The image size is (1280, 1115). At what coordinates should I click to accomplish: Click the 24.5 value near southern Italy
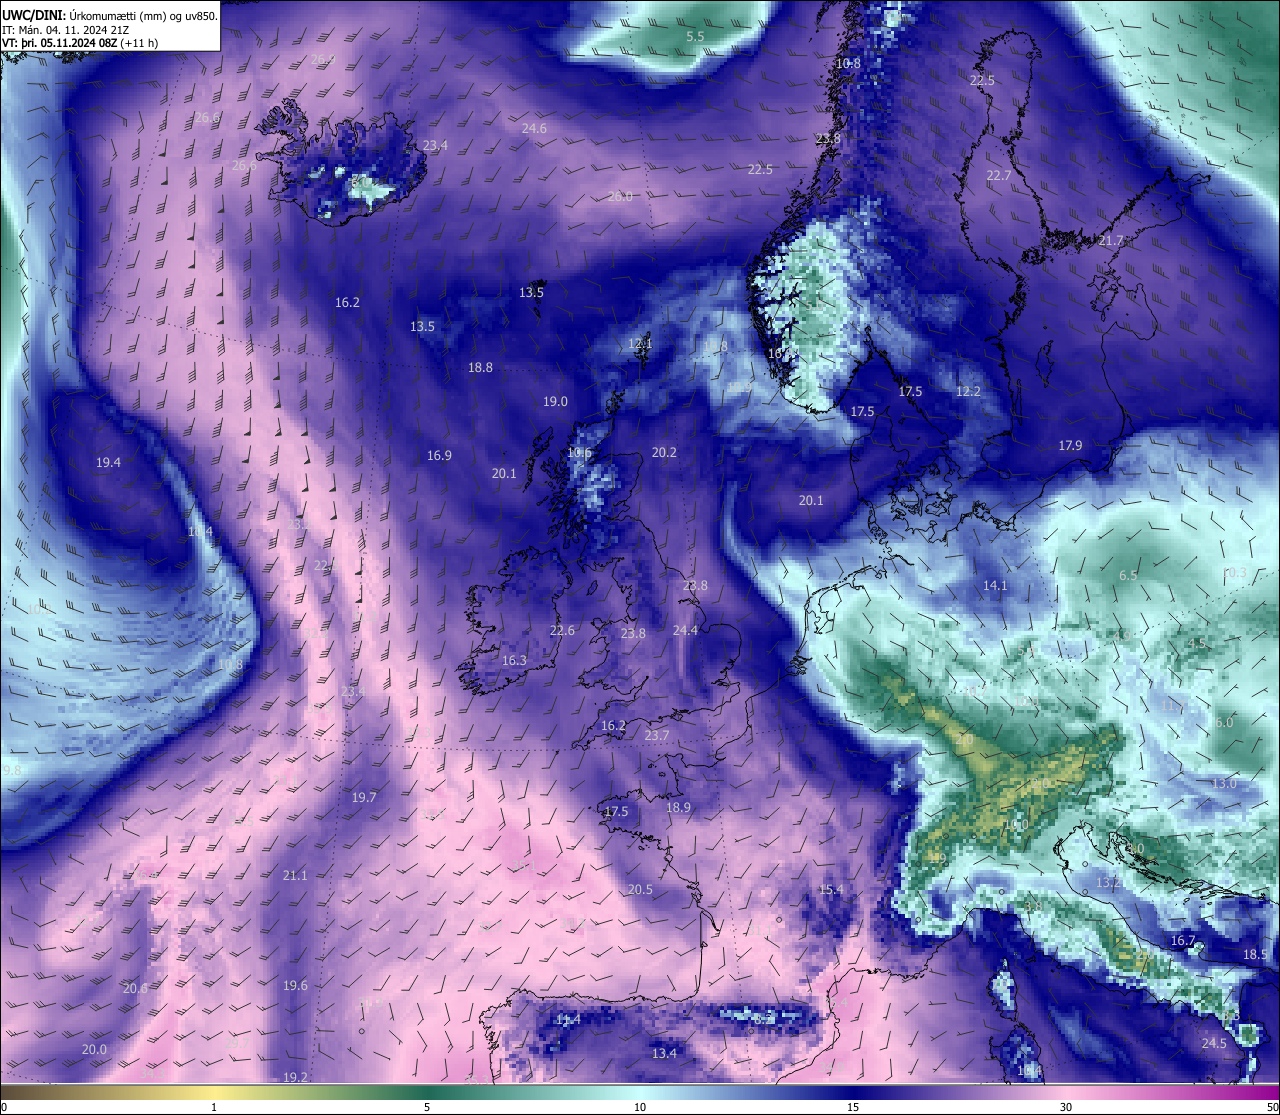click(x=1214, y=1043)
